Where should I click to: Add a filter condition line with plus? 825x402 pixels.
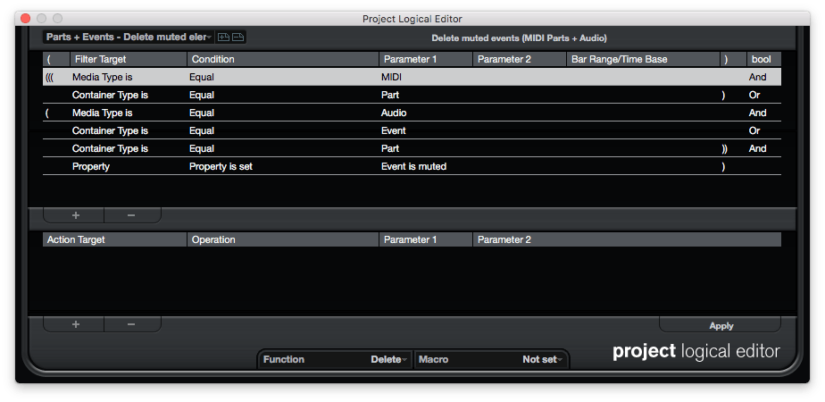click(75, 215)
